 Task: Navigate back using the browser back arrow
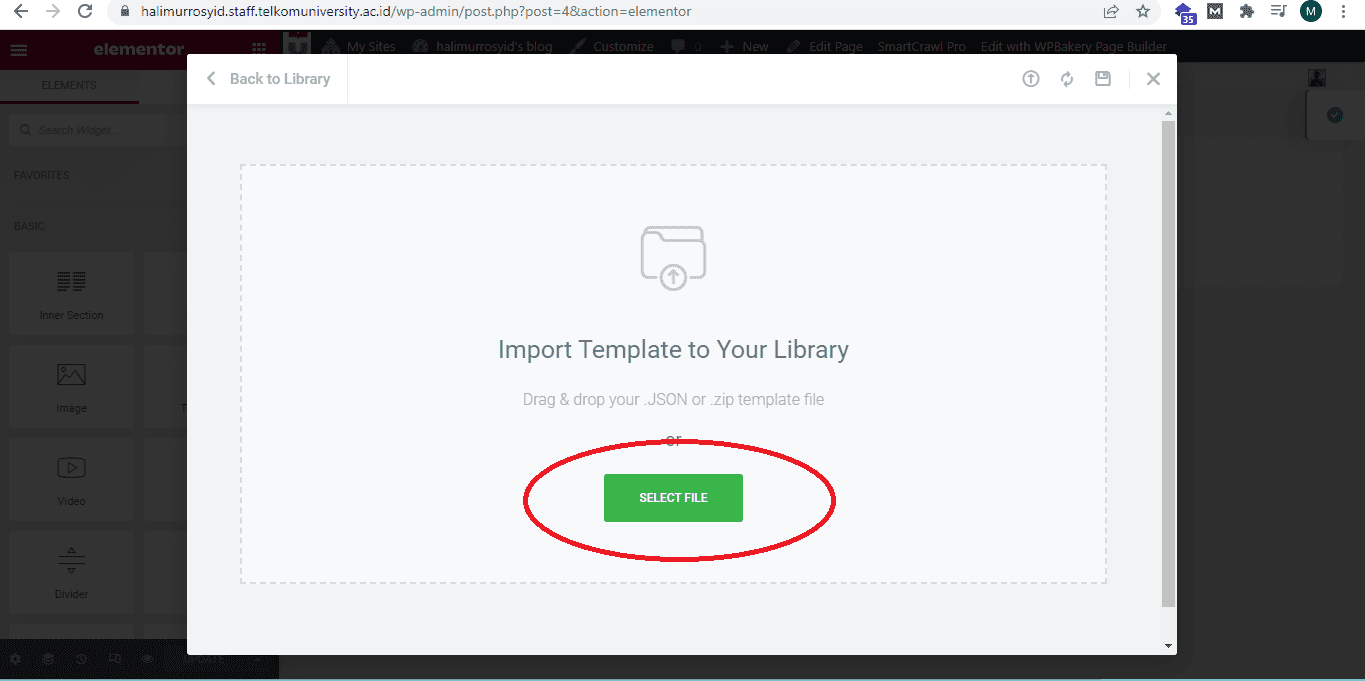(x=20, y=12)
